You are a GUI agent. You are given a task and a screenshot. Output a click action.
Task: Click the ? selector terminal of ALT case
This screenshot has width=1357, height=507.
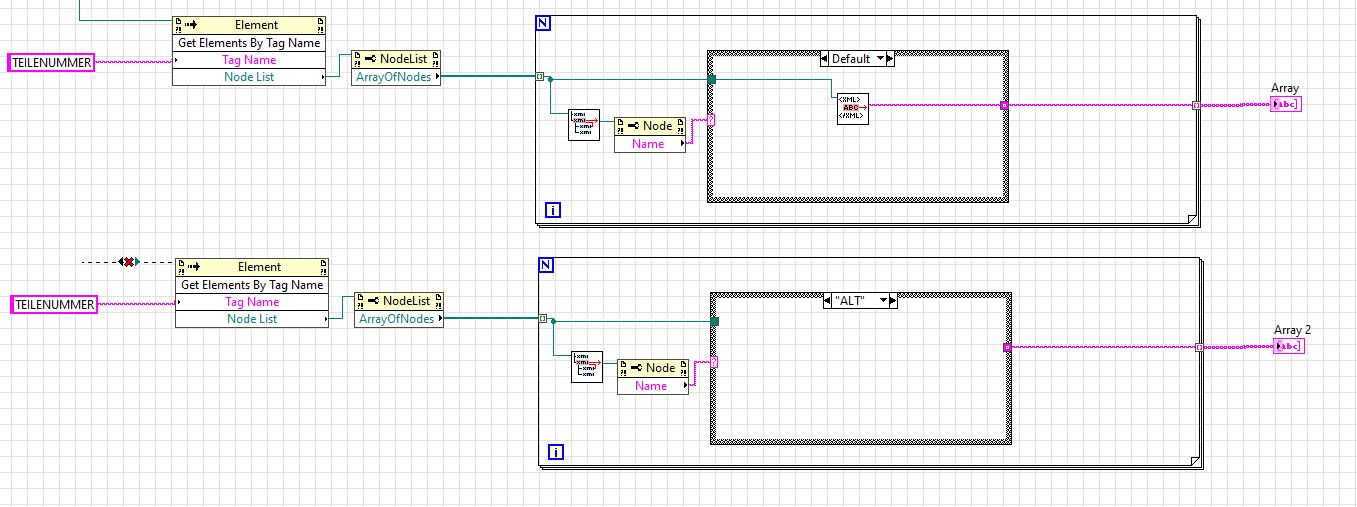coord(714,361)
